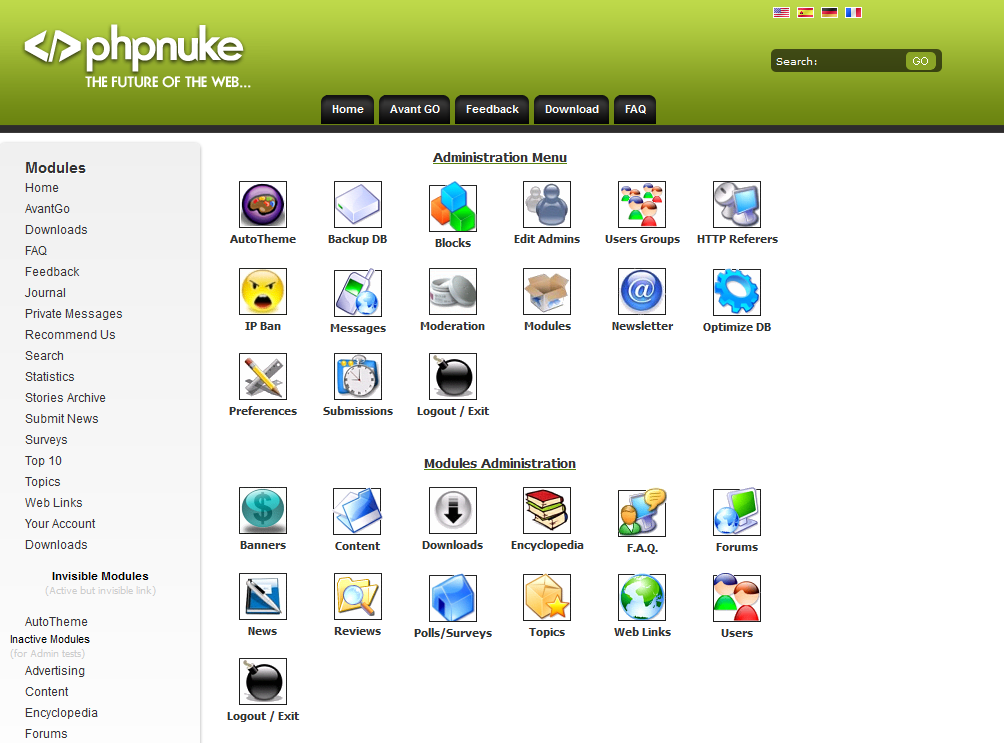Switch language with the Spanish flag
The image size is (1004, 743).
pyautogui.click(x=806, y=12)
